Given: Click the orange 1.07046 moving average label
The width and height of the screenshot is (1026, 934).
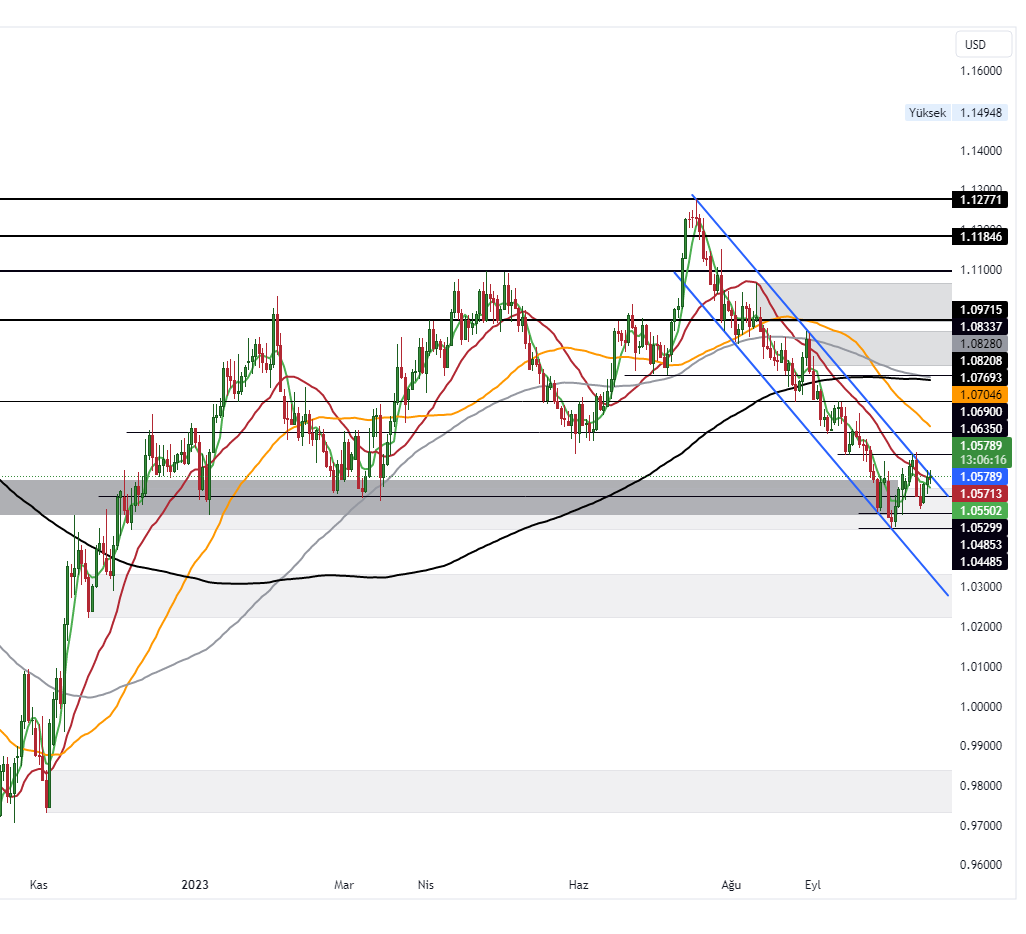Looking at the screenshot, I should [982, 395].
